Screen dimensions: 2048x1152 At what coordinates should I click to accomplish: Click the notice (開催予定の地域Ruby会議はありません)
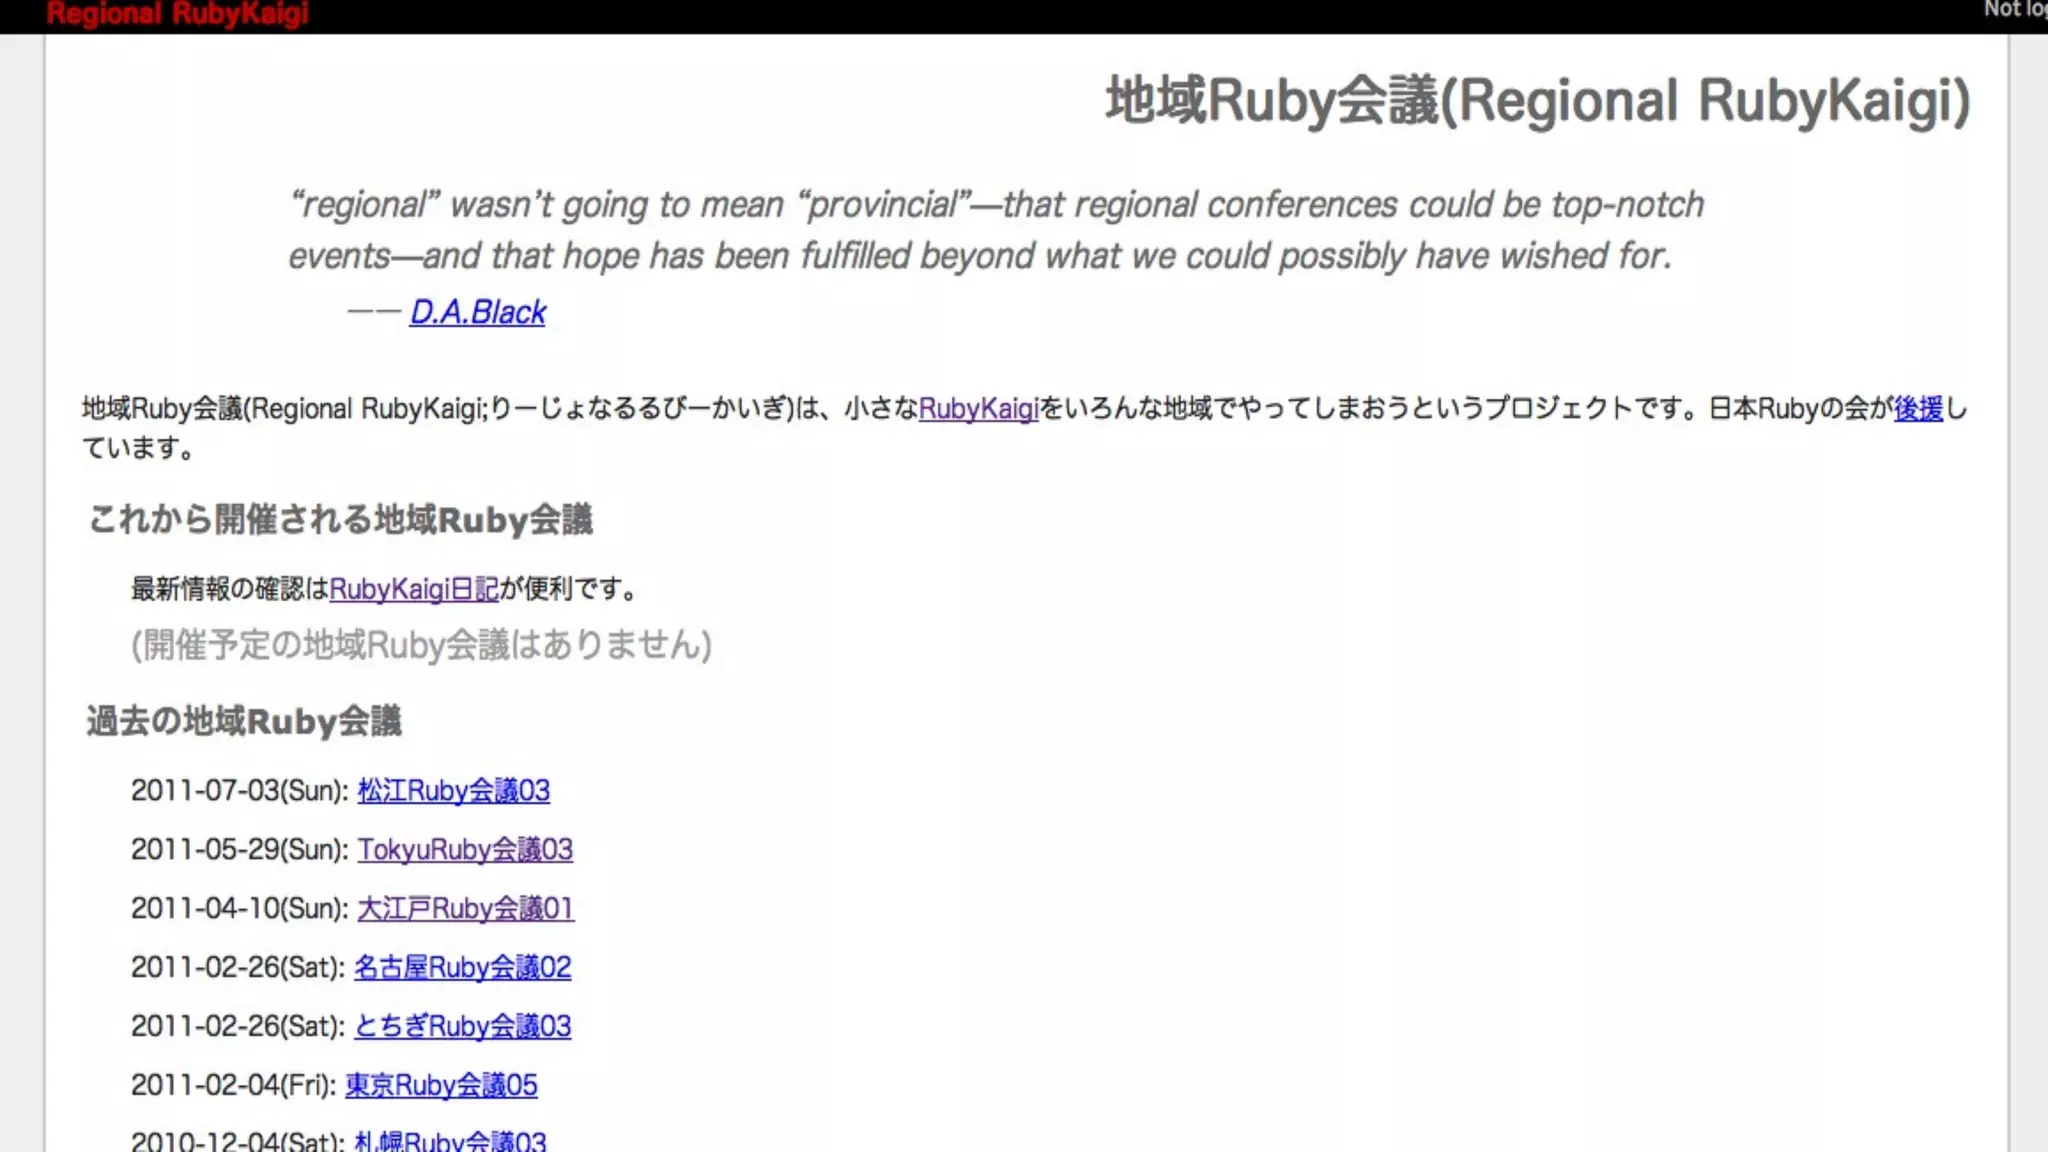[x=421, y=645]
